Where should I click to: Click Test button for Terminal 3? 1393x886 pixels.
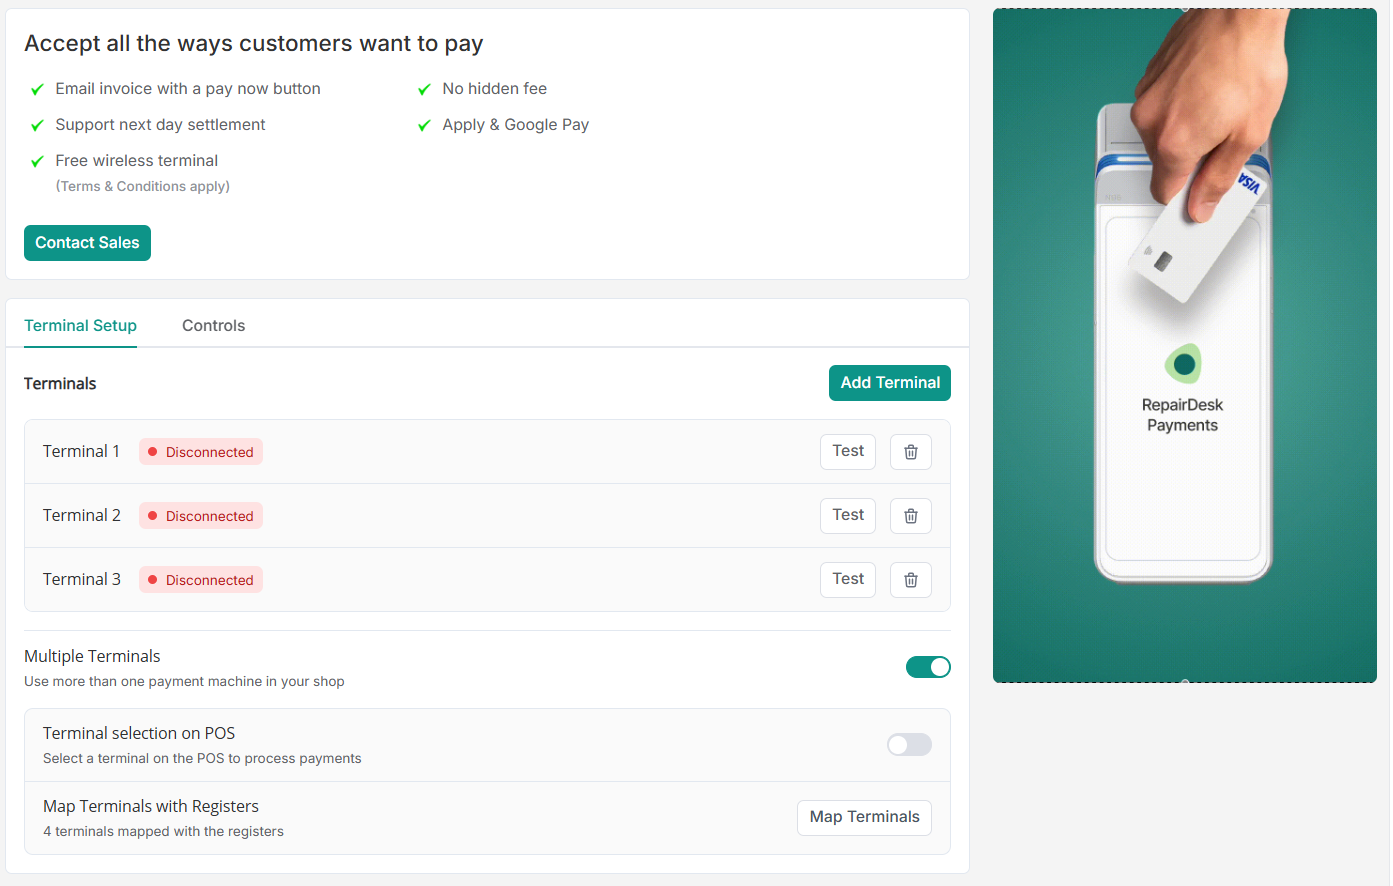point(847,580)
